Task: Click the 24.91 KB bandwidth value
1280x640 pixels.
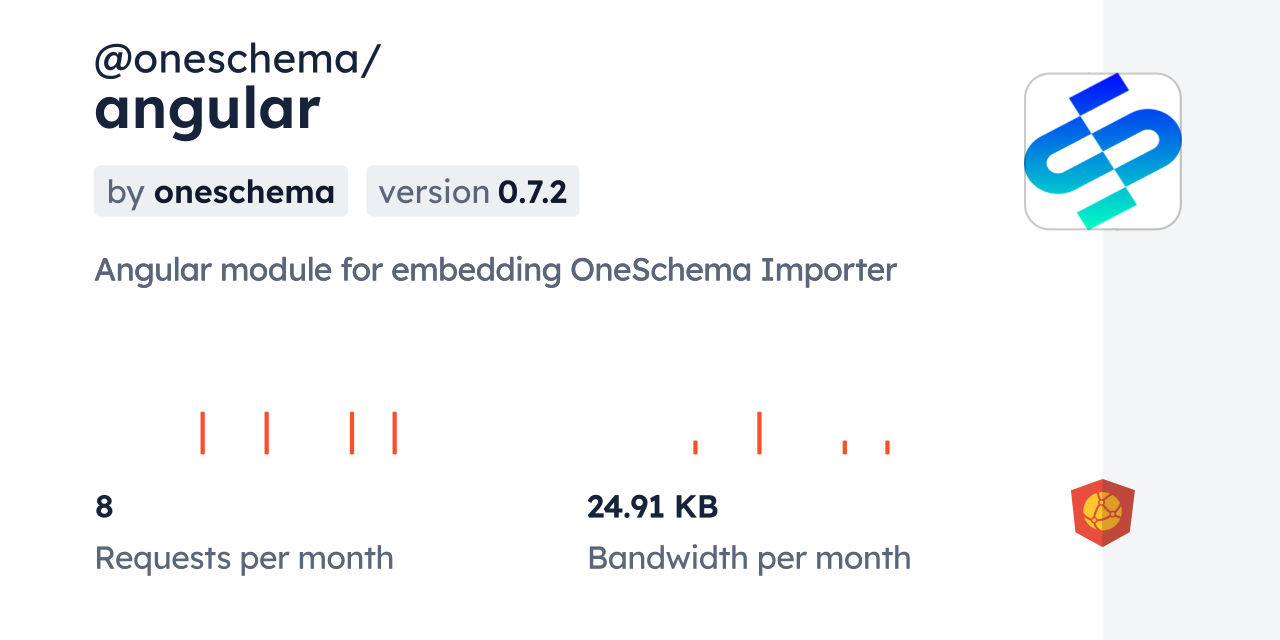Action: click(652, 507)
